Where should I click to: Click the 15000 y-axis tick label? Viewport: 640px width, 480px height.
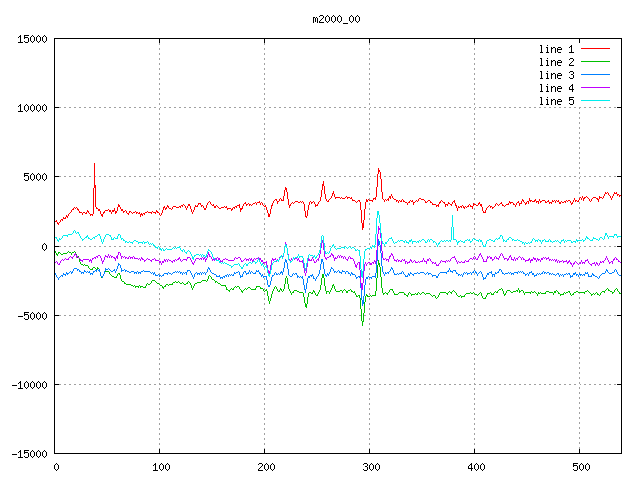pyautogui.click(x=32, y=39)
